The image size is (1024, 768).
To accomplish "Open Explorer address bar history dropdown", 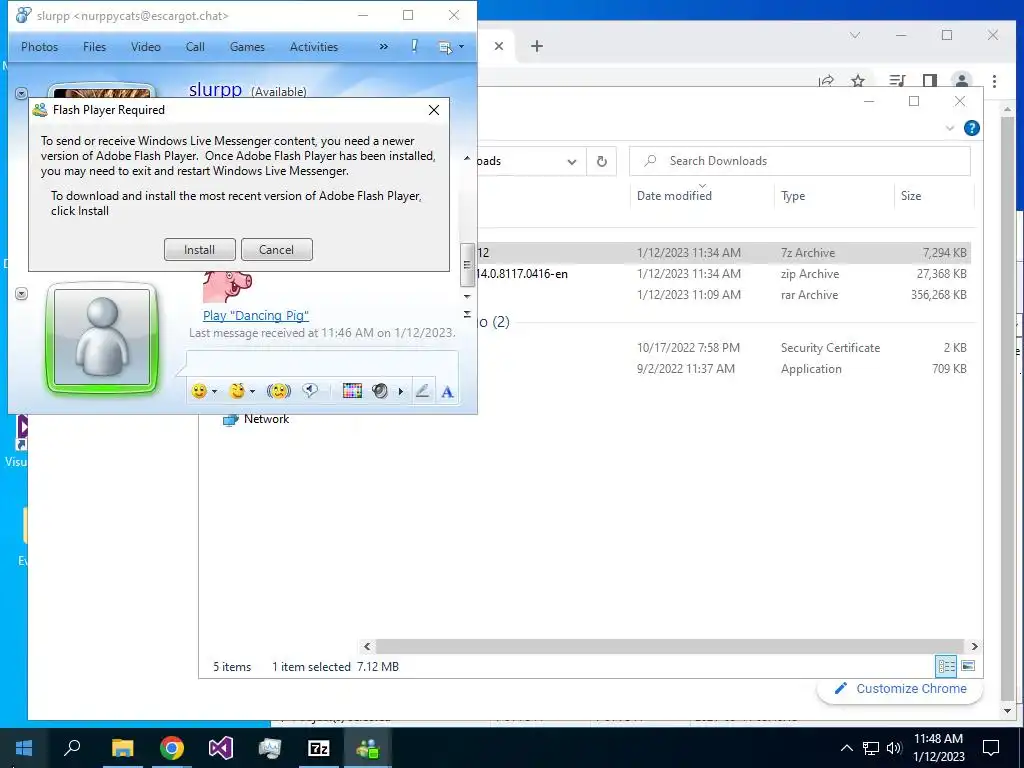I will pyautogui.click(x=571, y=161).
